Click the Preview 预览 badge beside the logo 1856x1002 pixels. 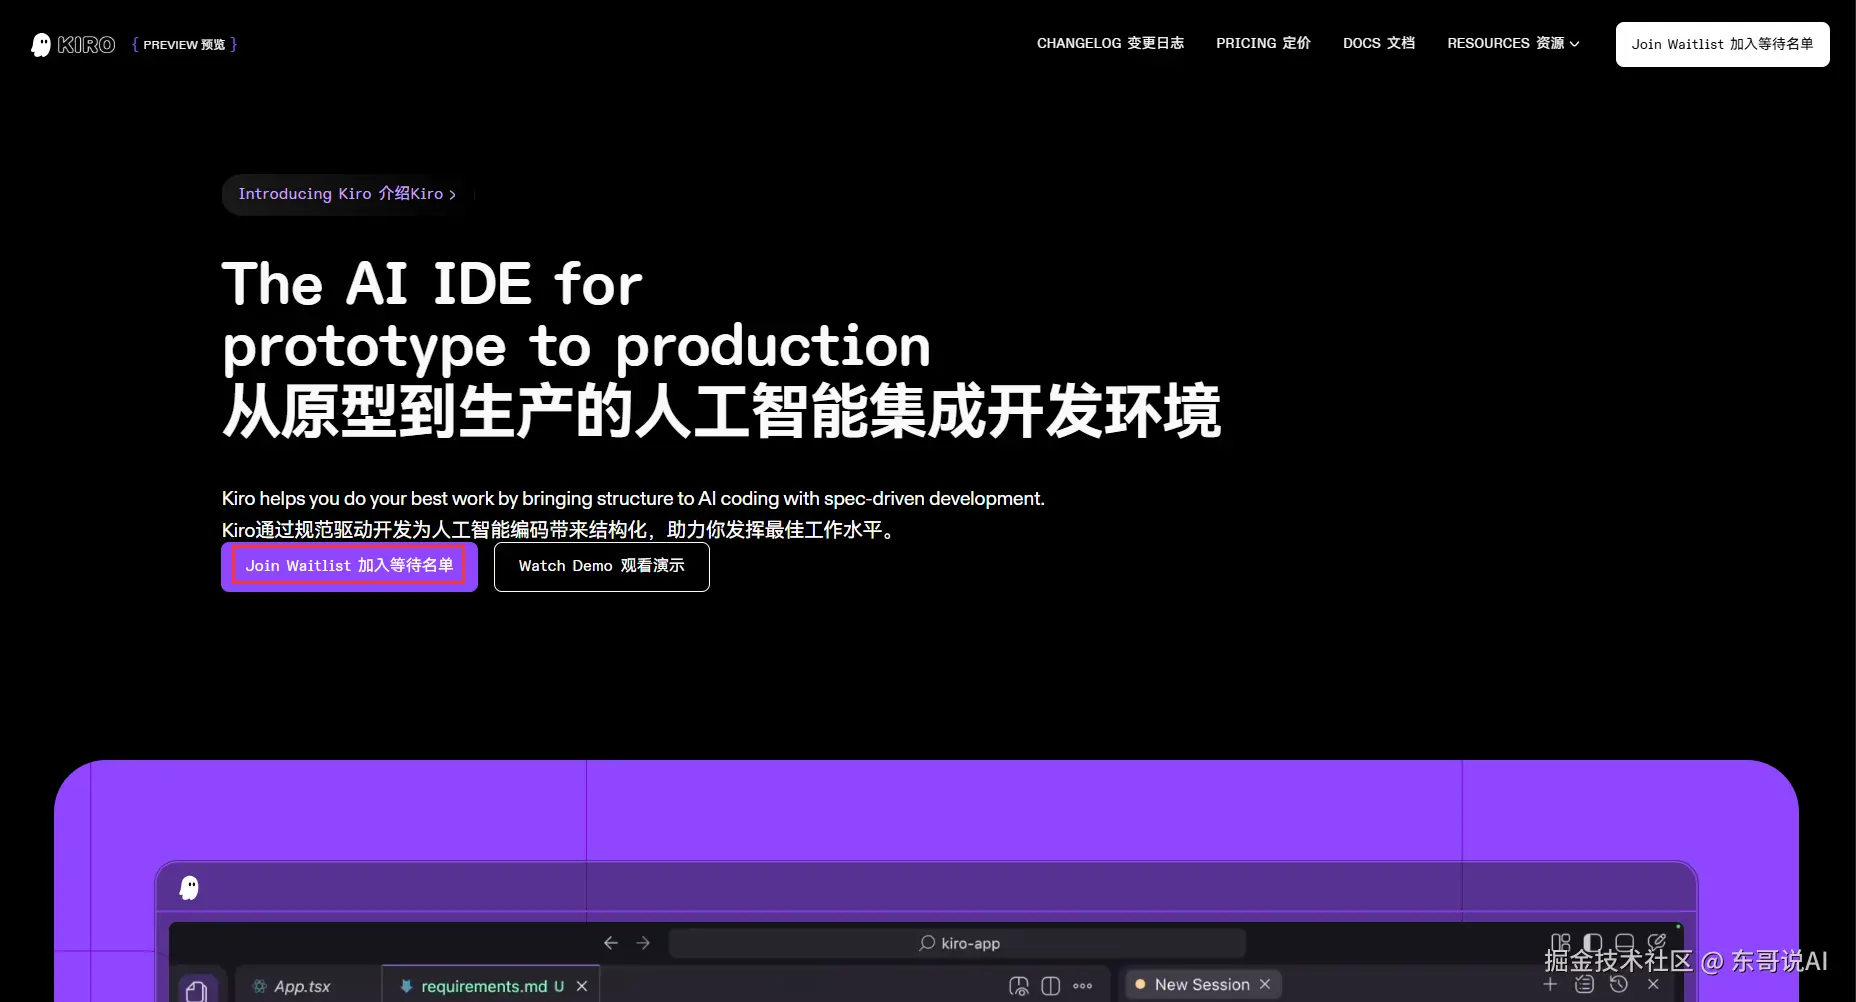click(x=185, y=45)
